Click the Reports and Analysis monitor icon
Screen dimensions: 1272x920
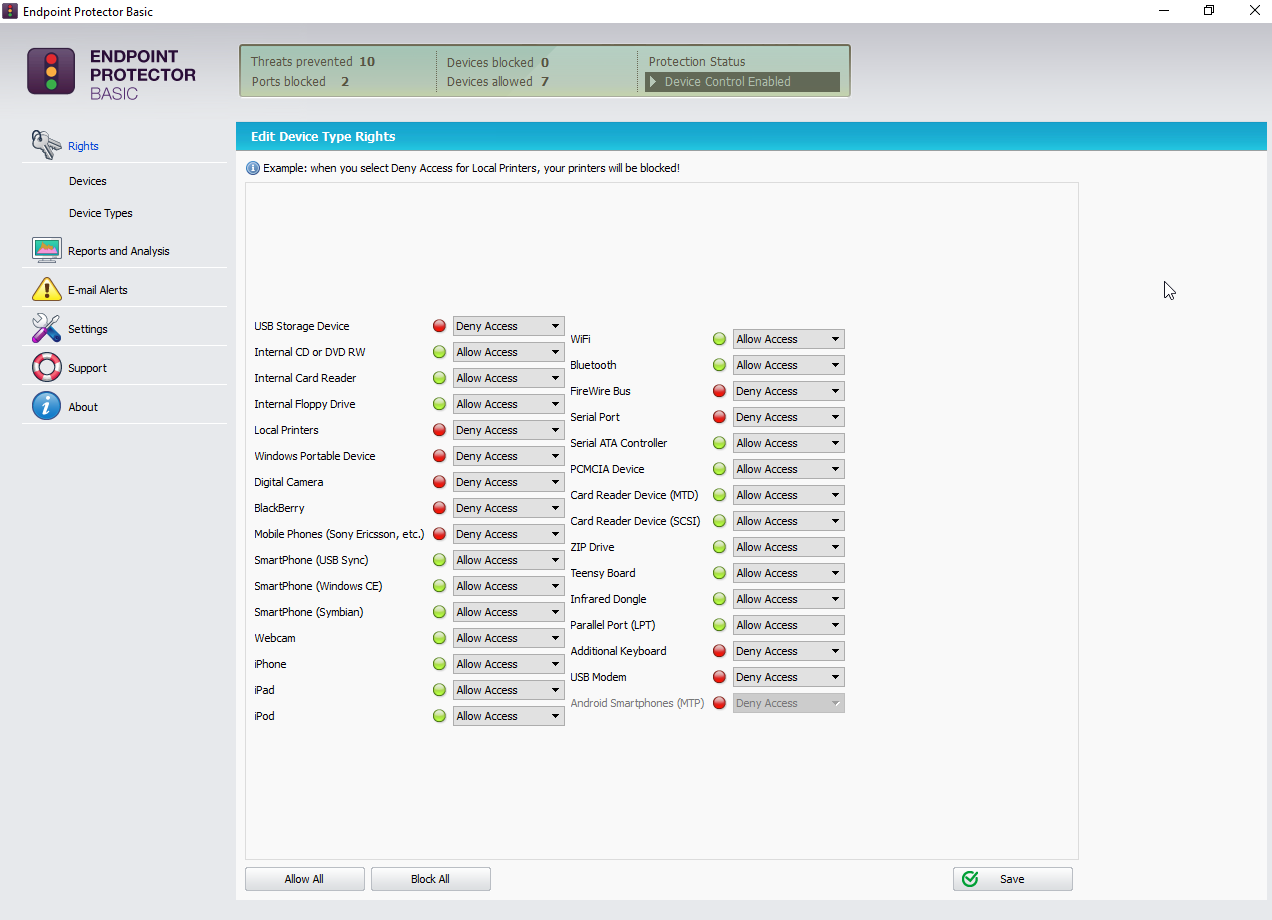[x=47, y=250]
